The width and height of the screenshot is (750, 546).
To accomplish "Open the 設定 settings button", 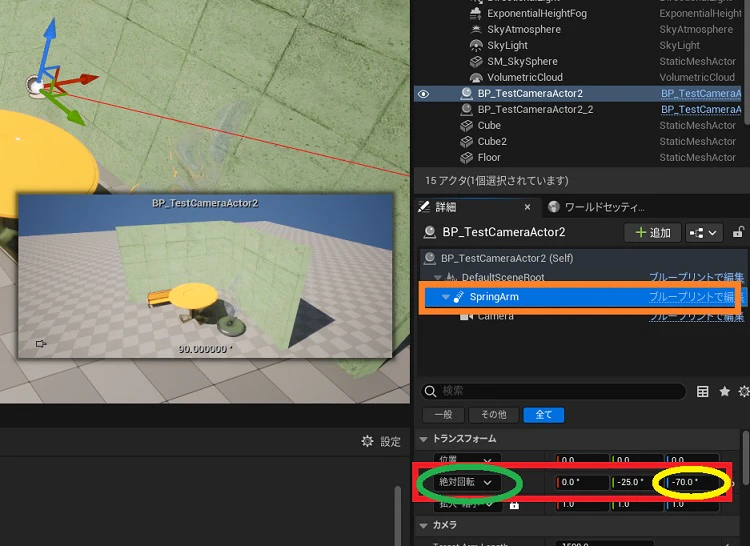I will pos(381,441).
